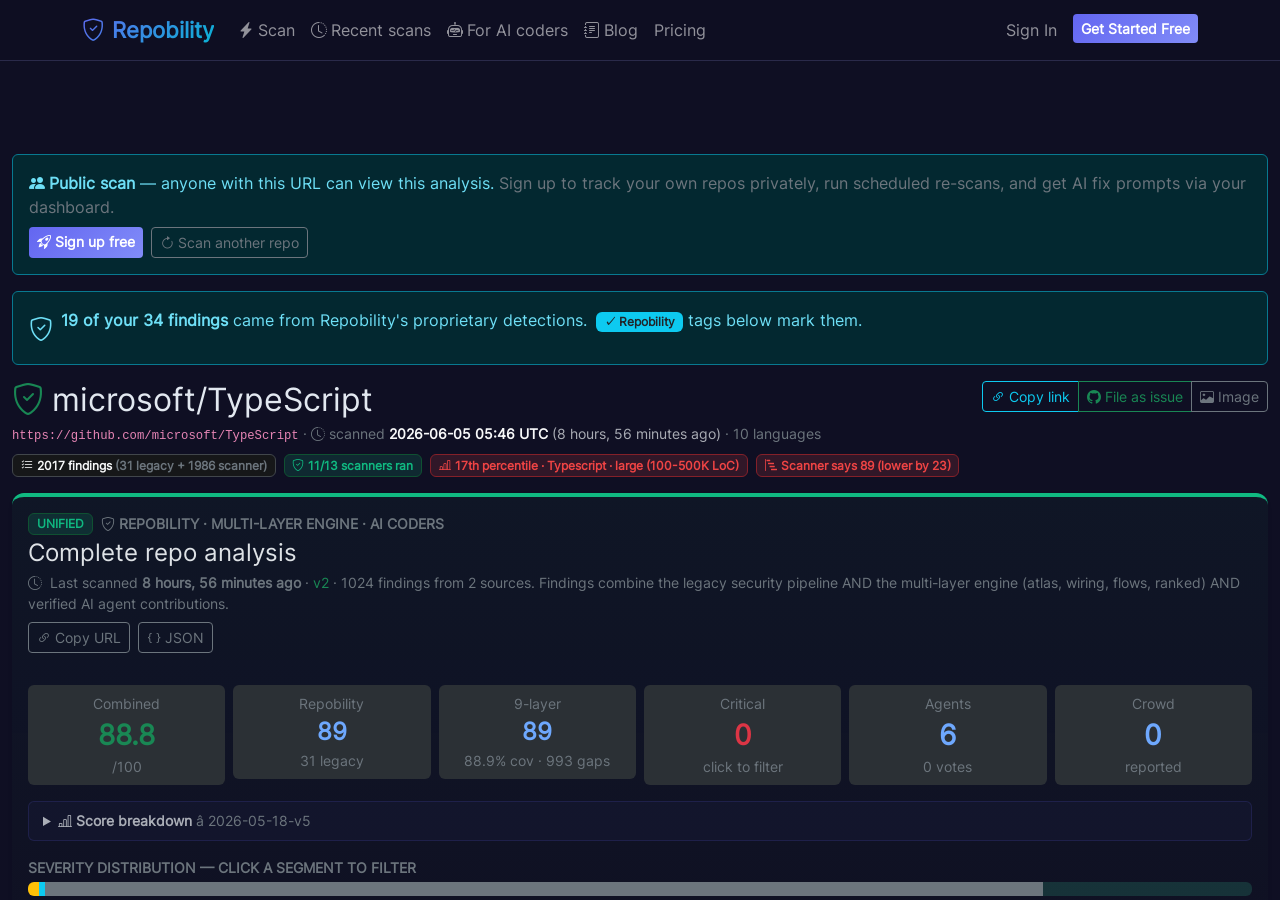Click the shield icon in findings banner
This screenshot has height=900, width=1280.
pos(41,328)
